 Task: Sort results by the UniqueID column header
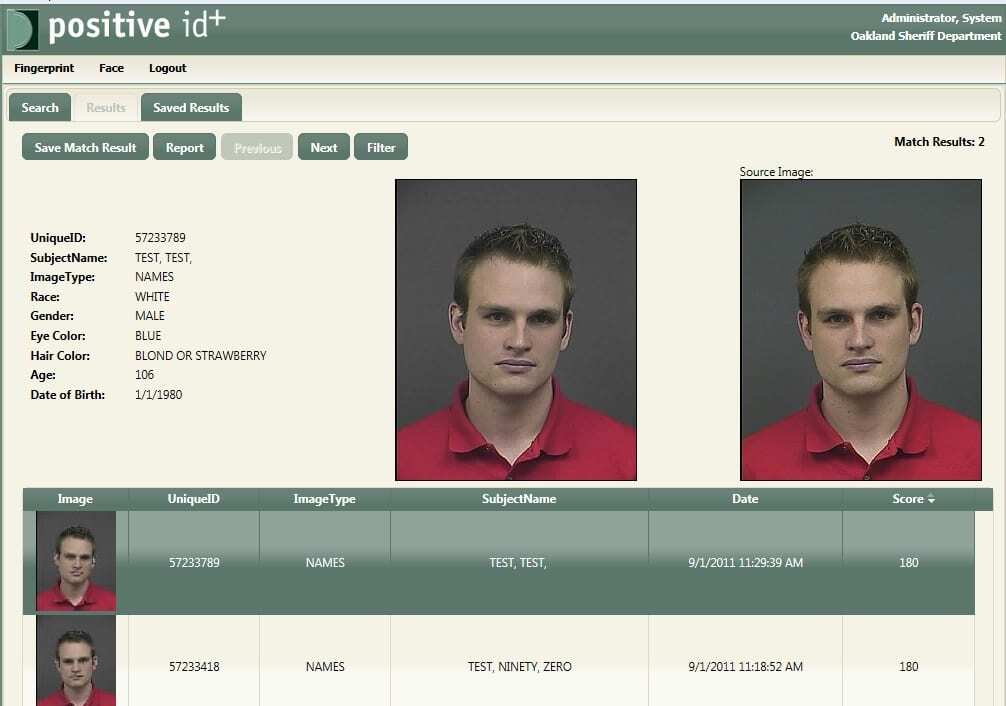194,499
